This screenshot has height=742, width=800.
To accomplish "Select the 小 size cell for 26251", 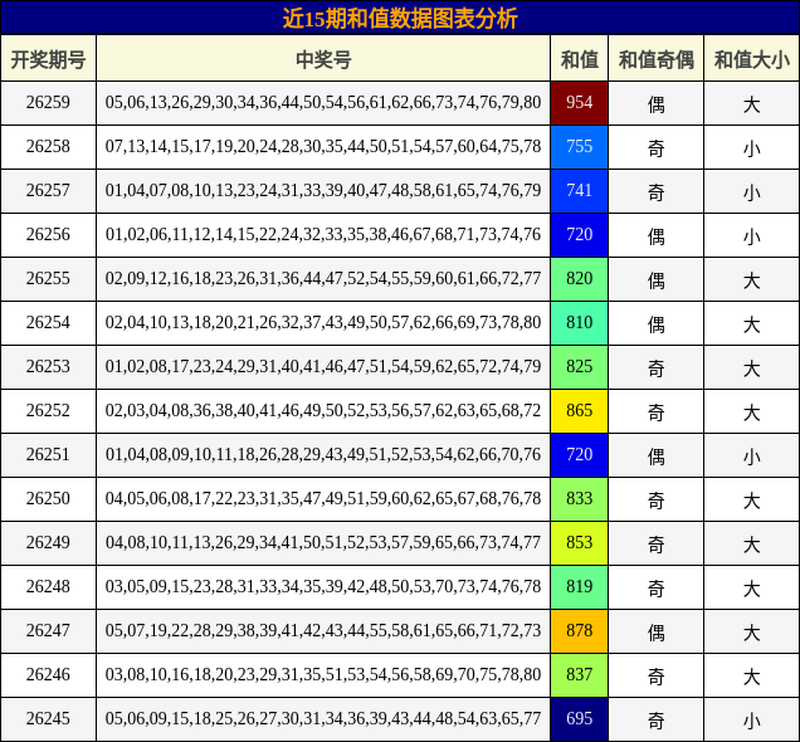I will point(752,455).
